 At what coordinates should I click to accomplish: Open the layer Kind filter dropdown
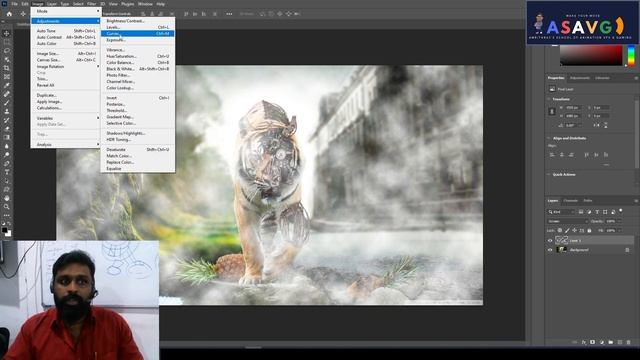(561, 212)
